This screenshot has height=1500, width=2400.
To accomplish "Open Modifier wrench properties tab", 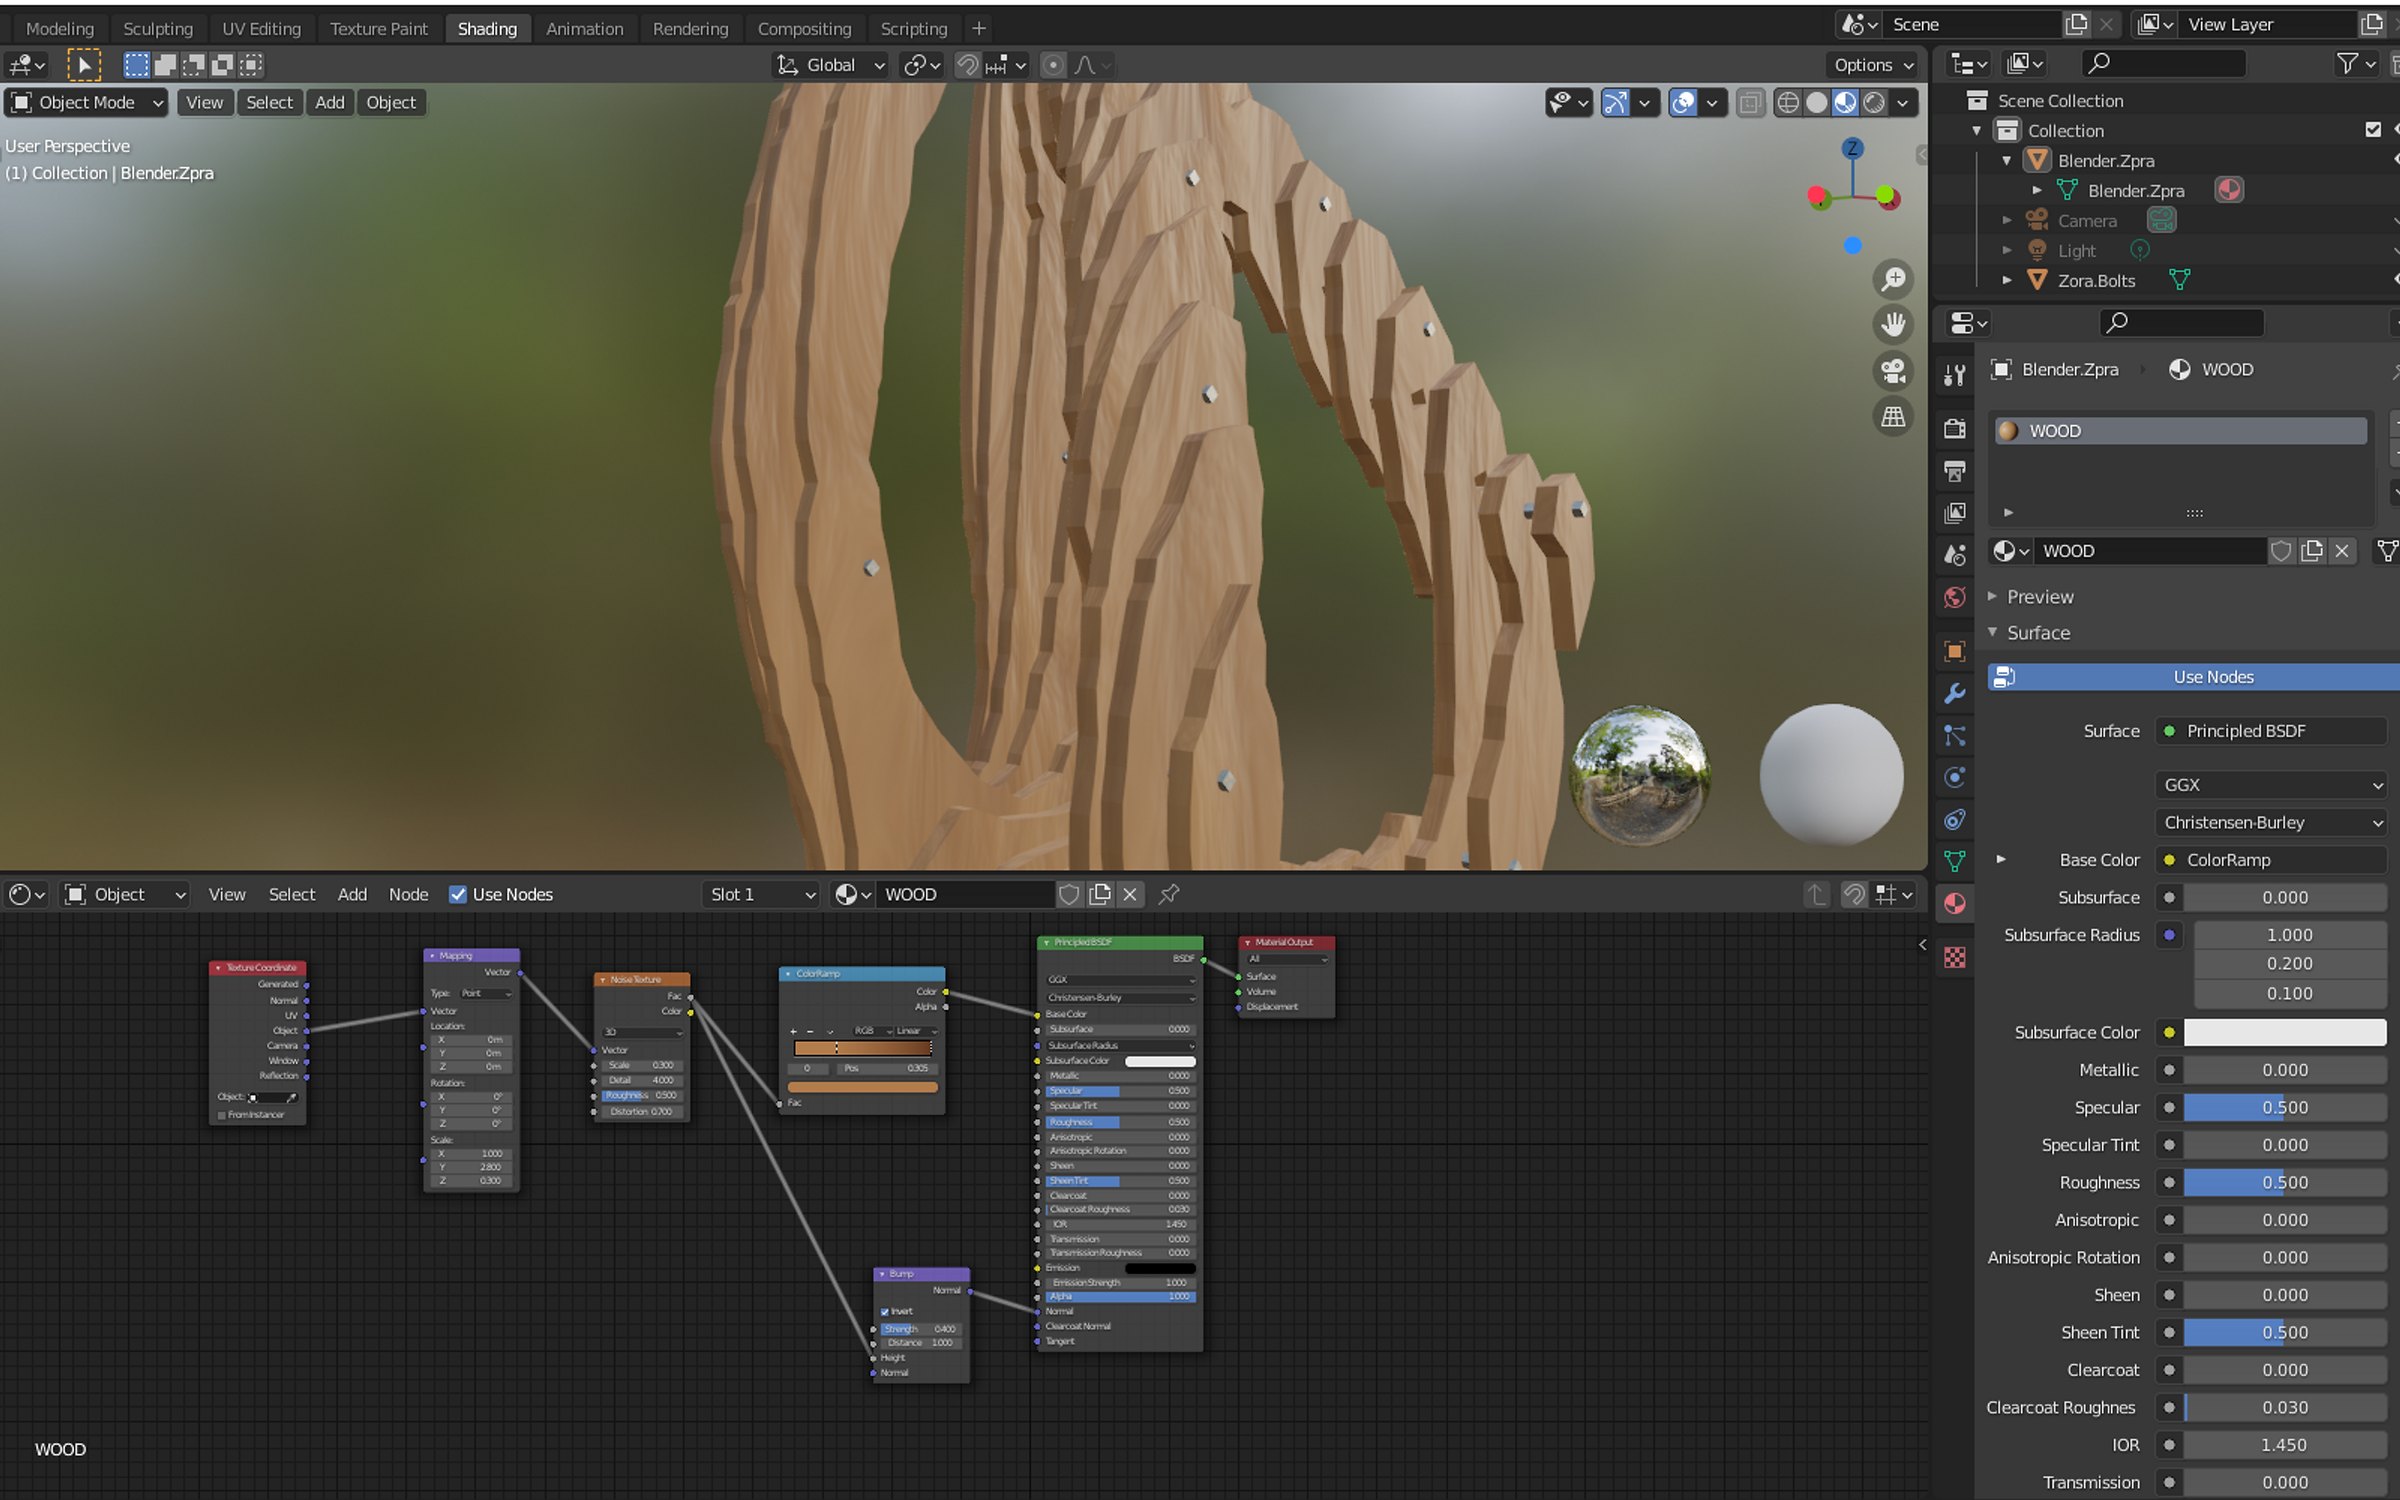I will [x=1954, y=693].
